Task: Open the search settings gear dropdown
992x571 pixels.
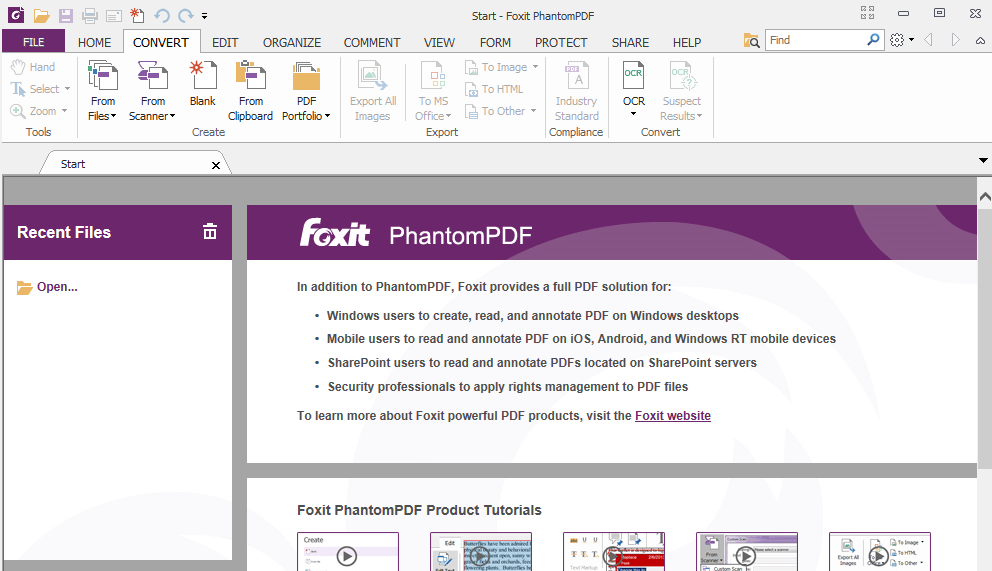Action: [x=902, y=40]
